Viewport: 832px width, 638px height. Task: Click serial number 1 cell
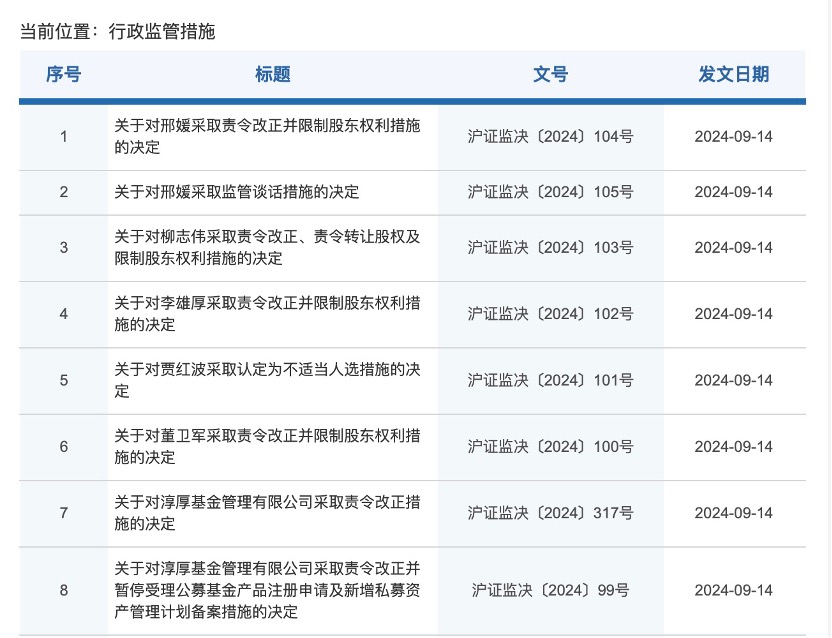64,137
